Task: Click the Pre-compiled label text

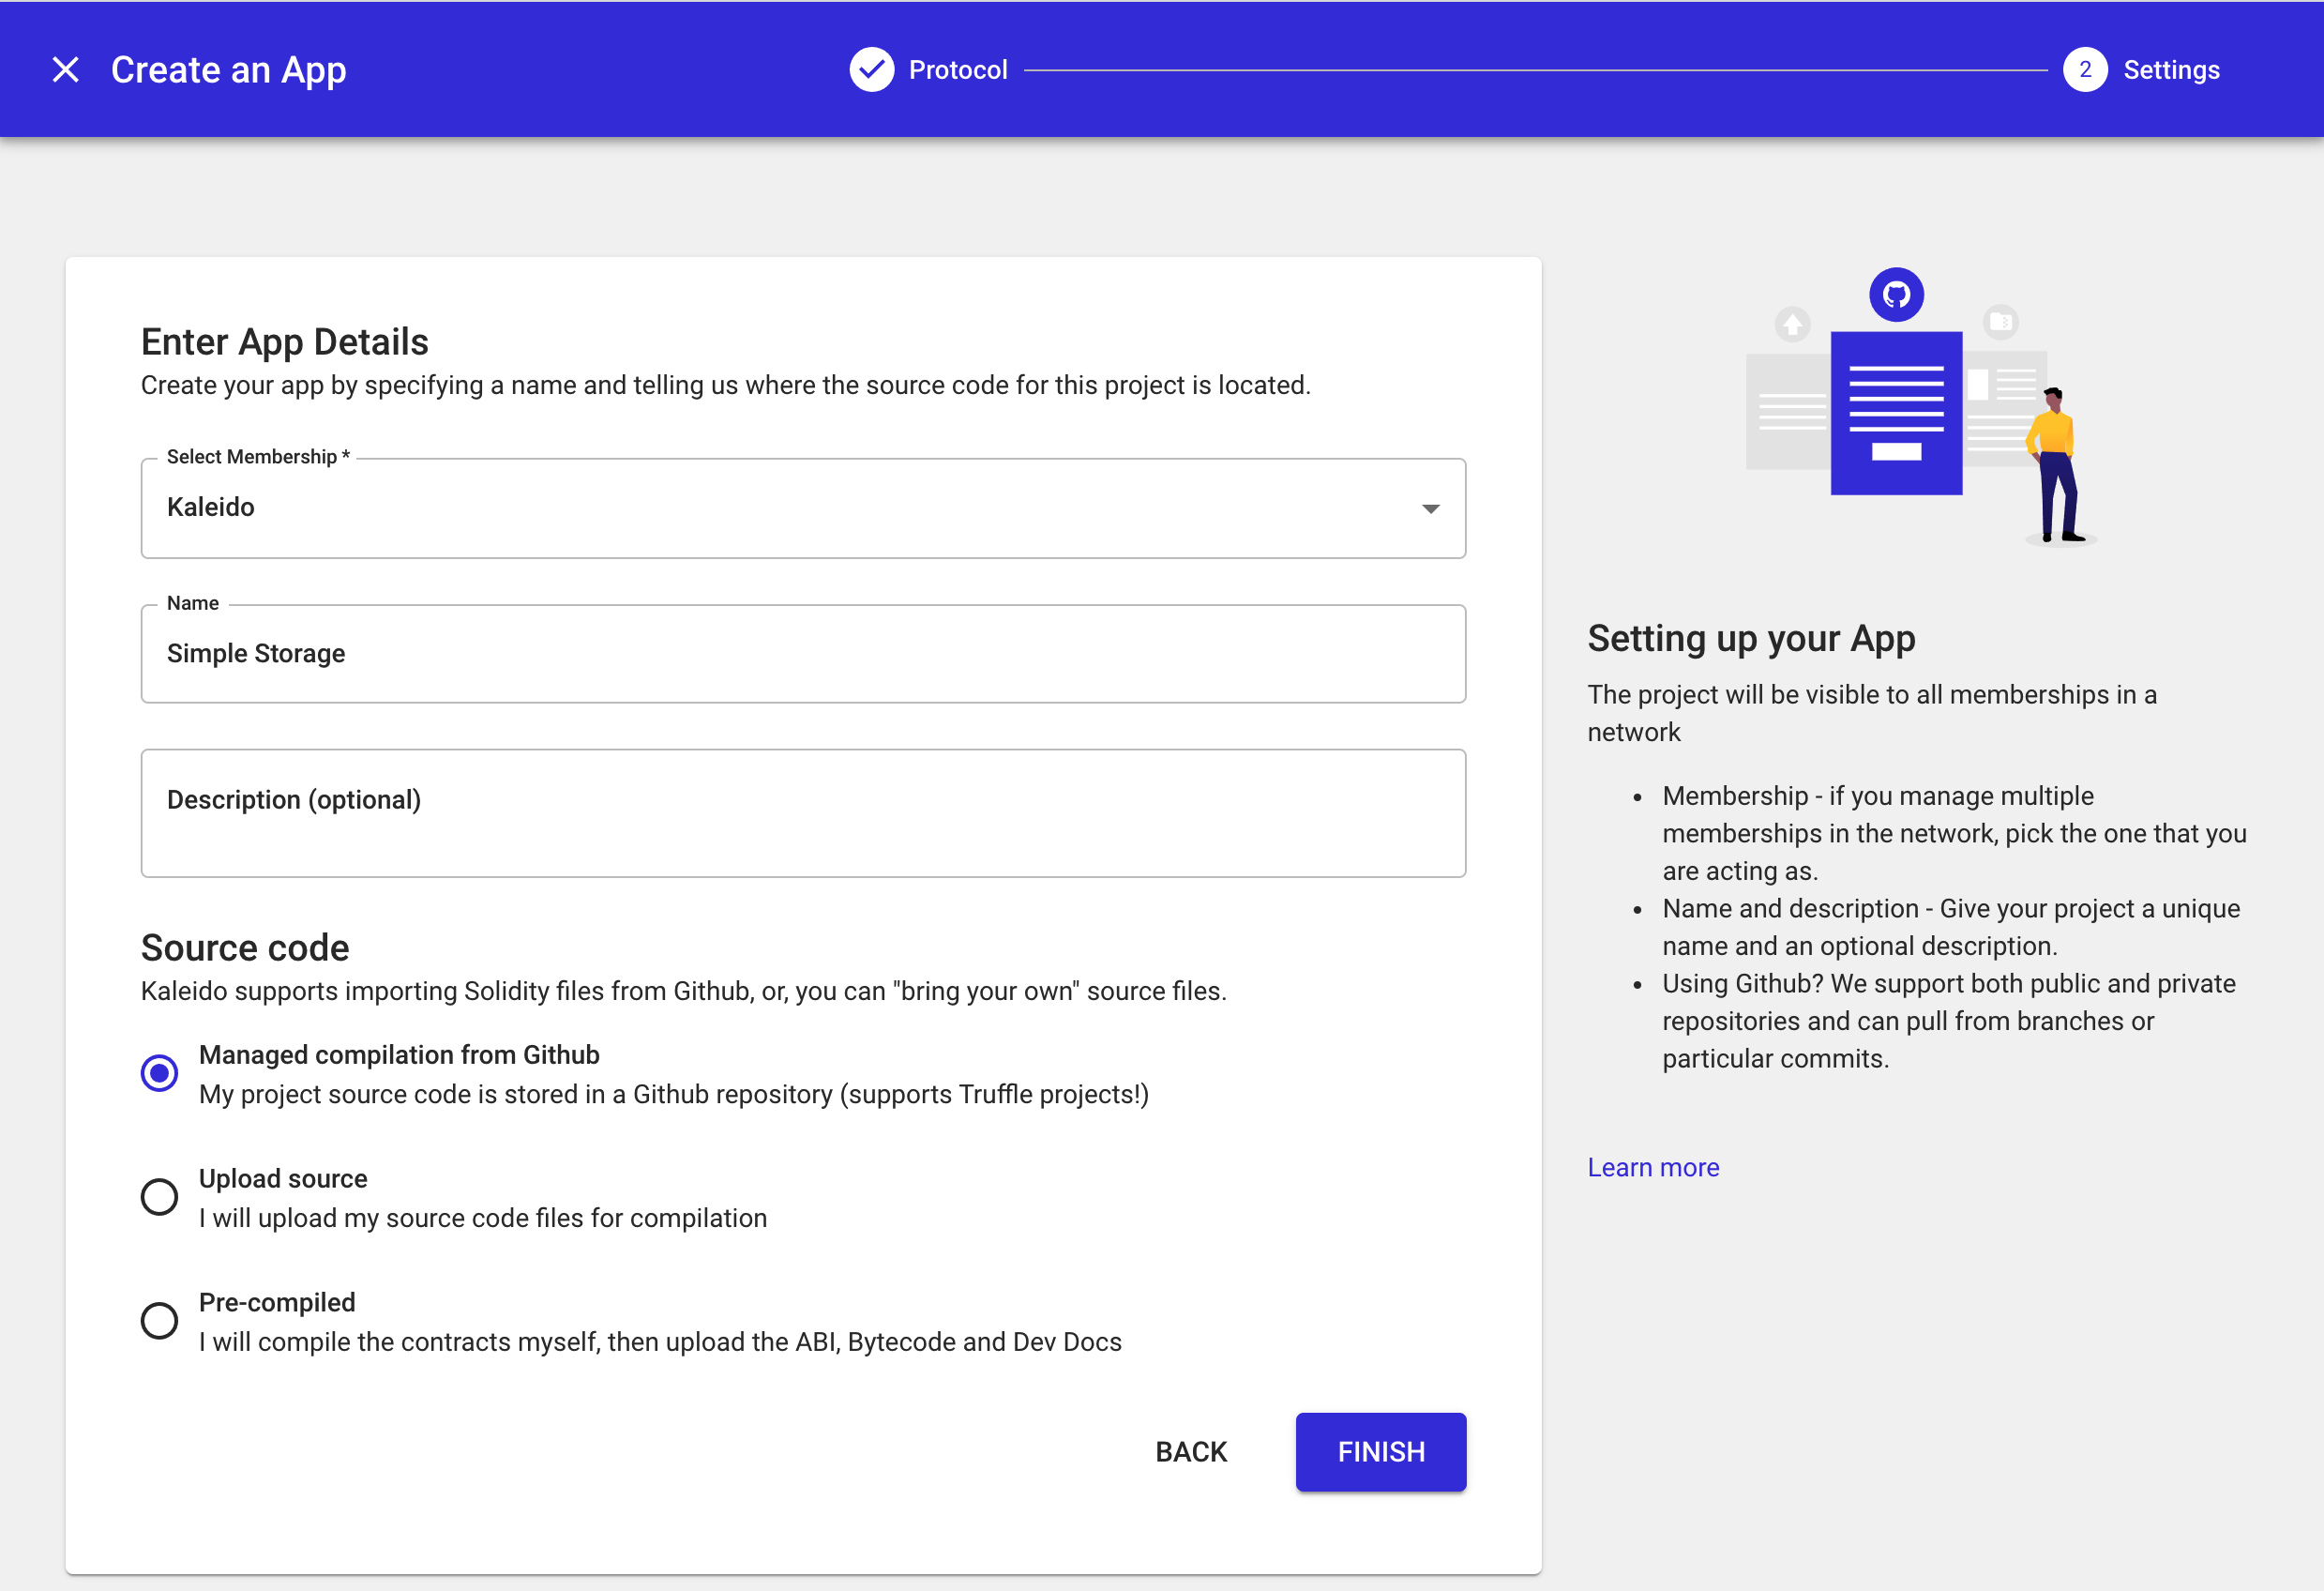Action: [277, 1302]
